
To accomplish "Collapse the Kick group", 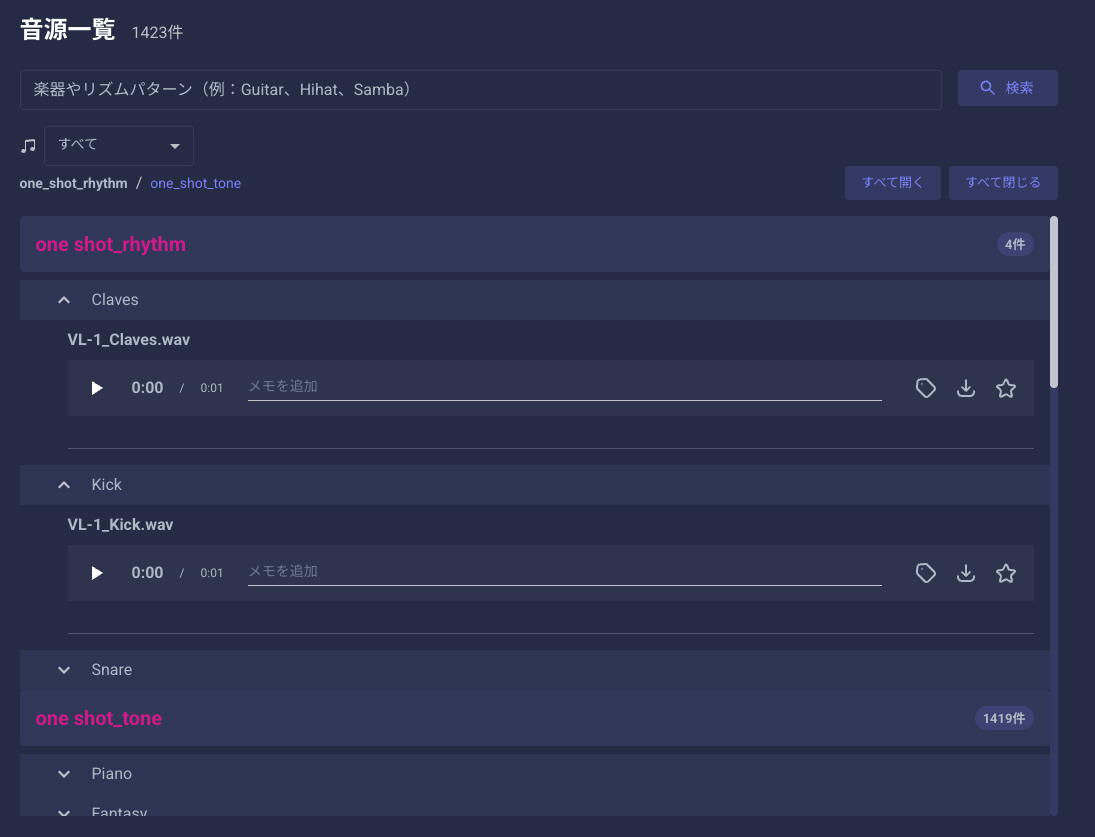I will pos(64,485).
